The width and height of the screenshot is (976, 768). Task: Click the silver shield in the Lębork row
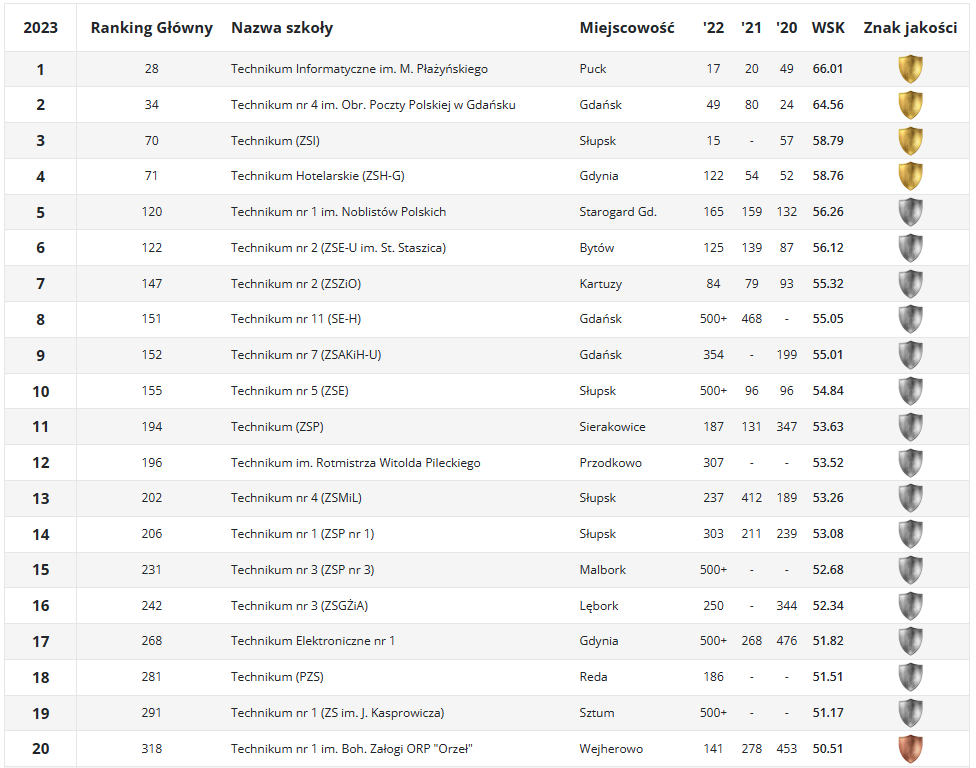coord(910,606)
